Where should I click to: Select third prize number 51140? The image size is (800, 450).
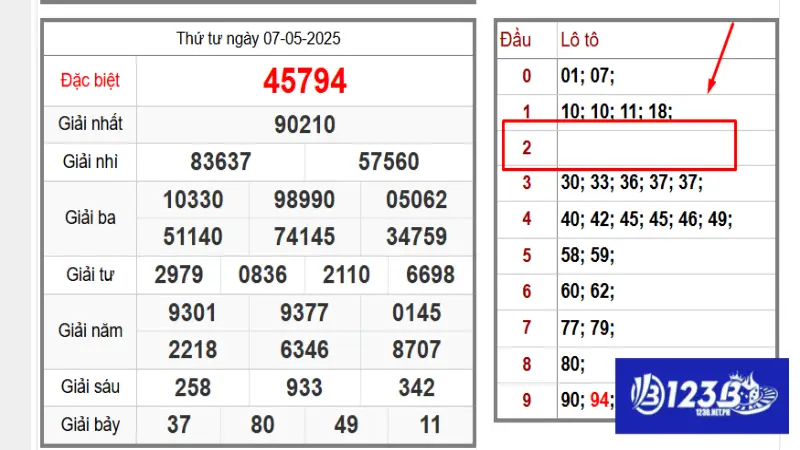tap(193, 237)
